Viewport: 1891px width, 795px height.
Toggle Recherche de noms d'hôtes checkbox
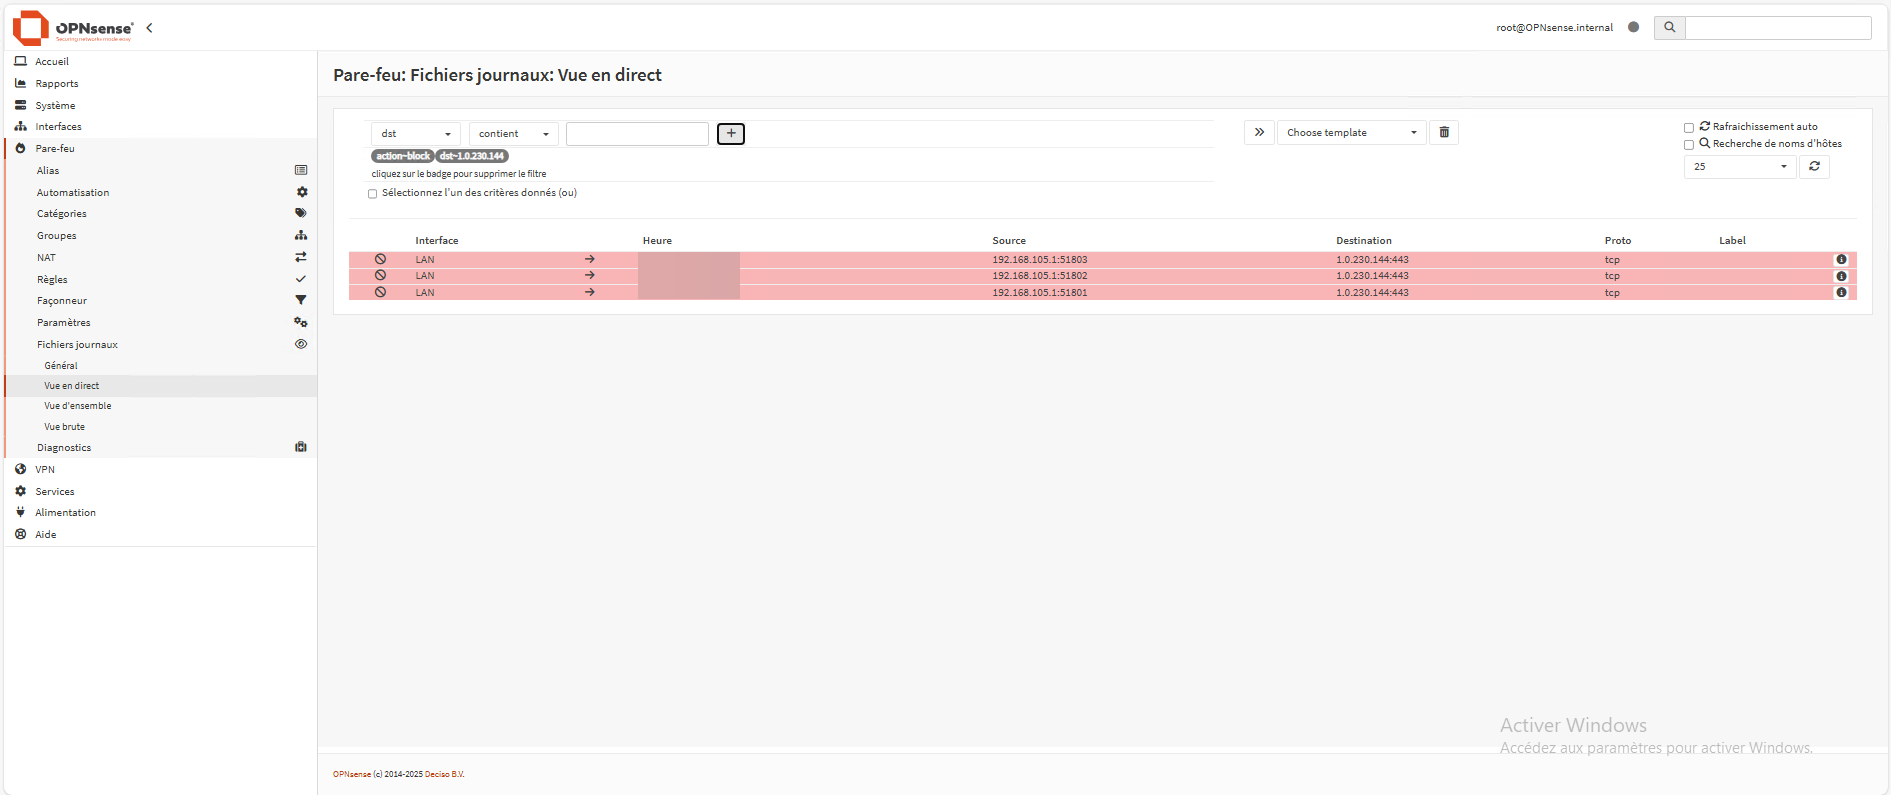[1689, 145]
